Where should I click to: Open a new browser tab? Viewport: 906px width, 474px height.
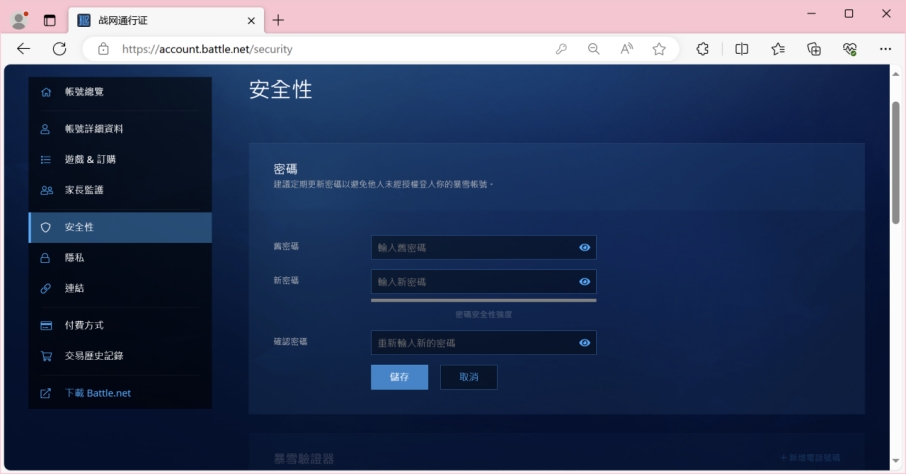pos(278,20)
